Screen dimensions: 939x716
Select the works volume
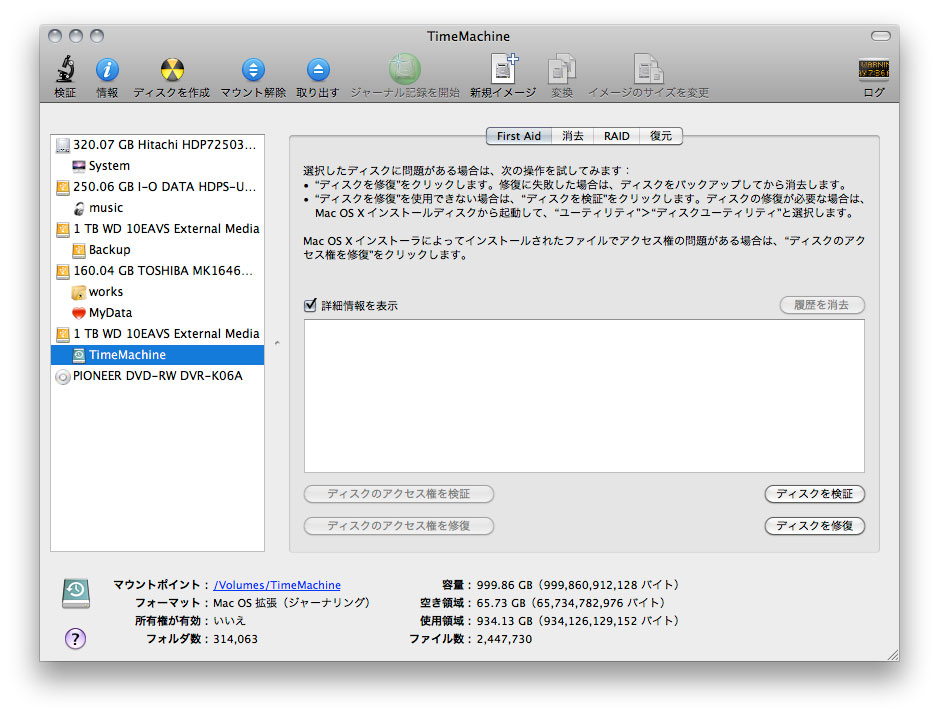coord(157,292)
